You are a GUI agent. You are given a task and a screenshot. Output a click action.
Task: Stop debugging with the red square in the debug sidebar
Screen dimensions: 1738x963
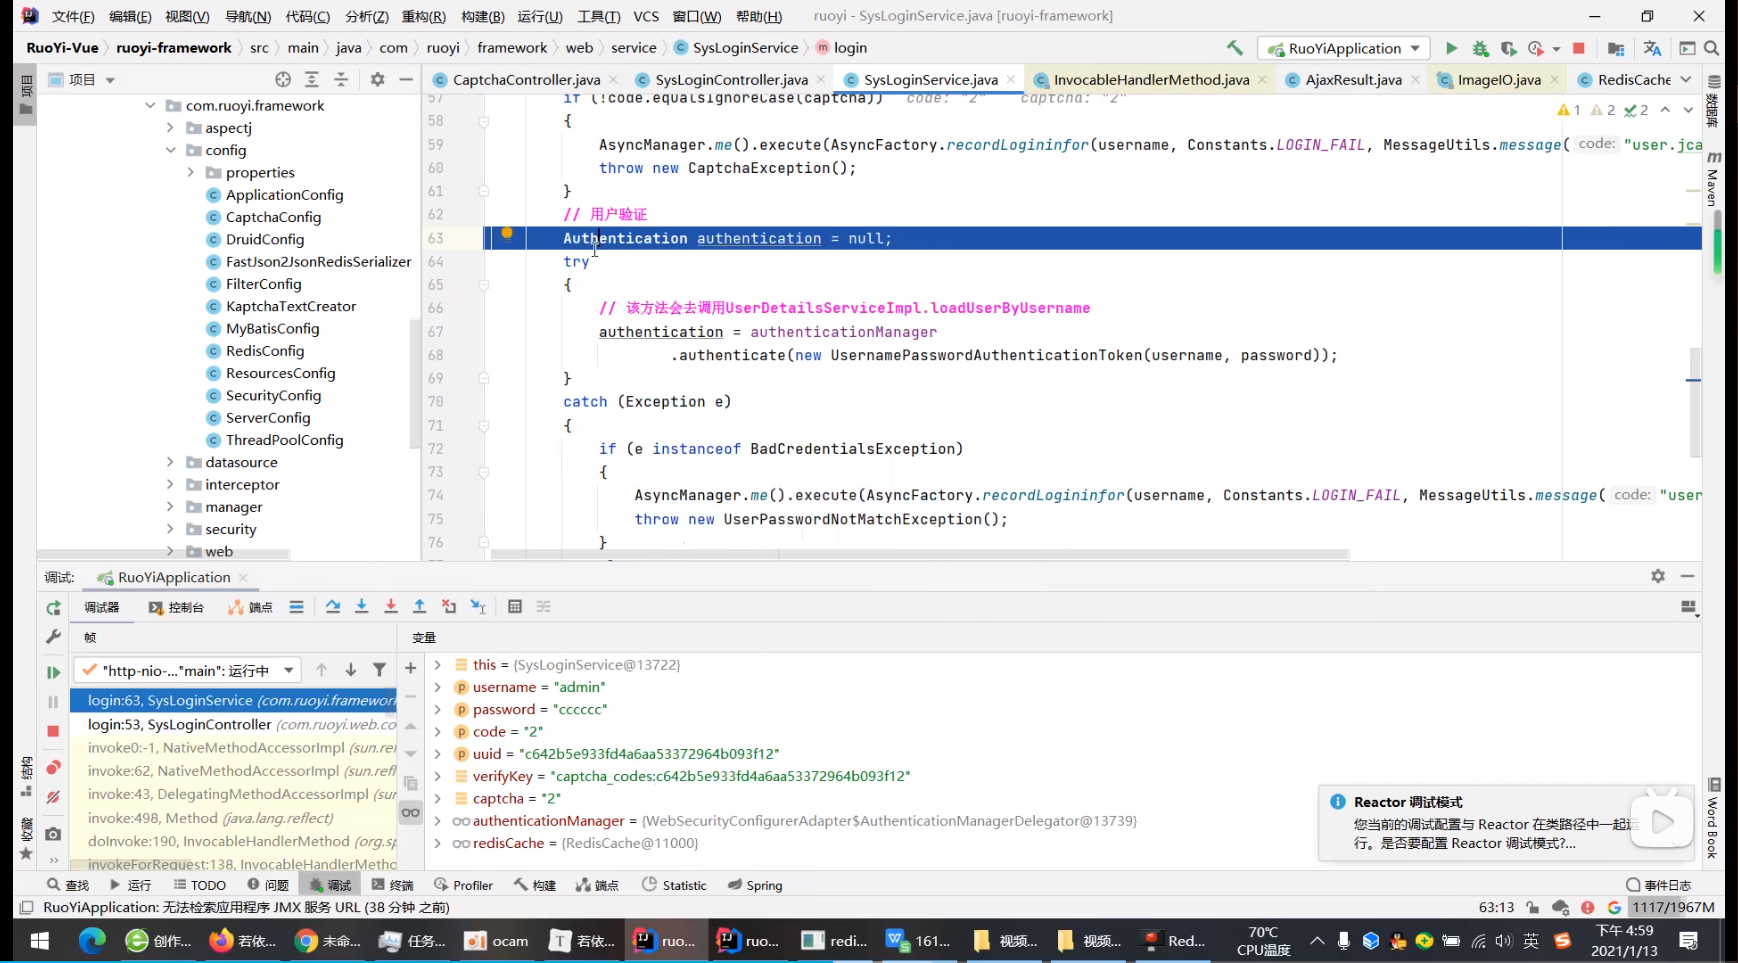pyautogui.click(x=53, y=731)
